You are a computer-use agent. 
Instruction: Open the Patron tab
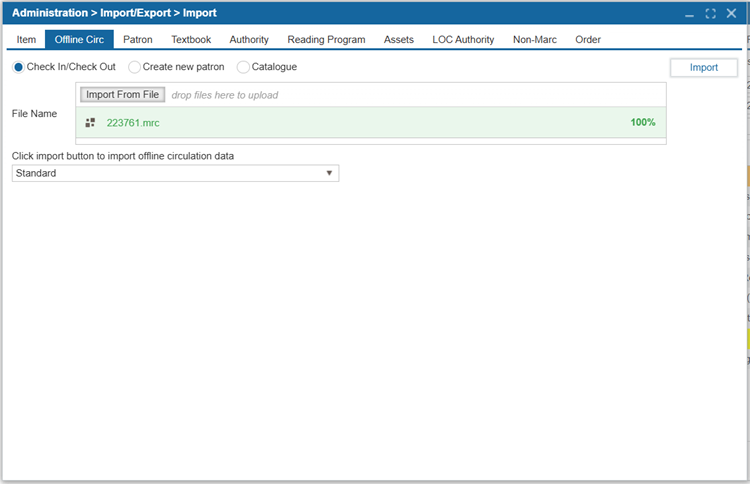click(x=138, y=40)
